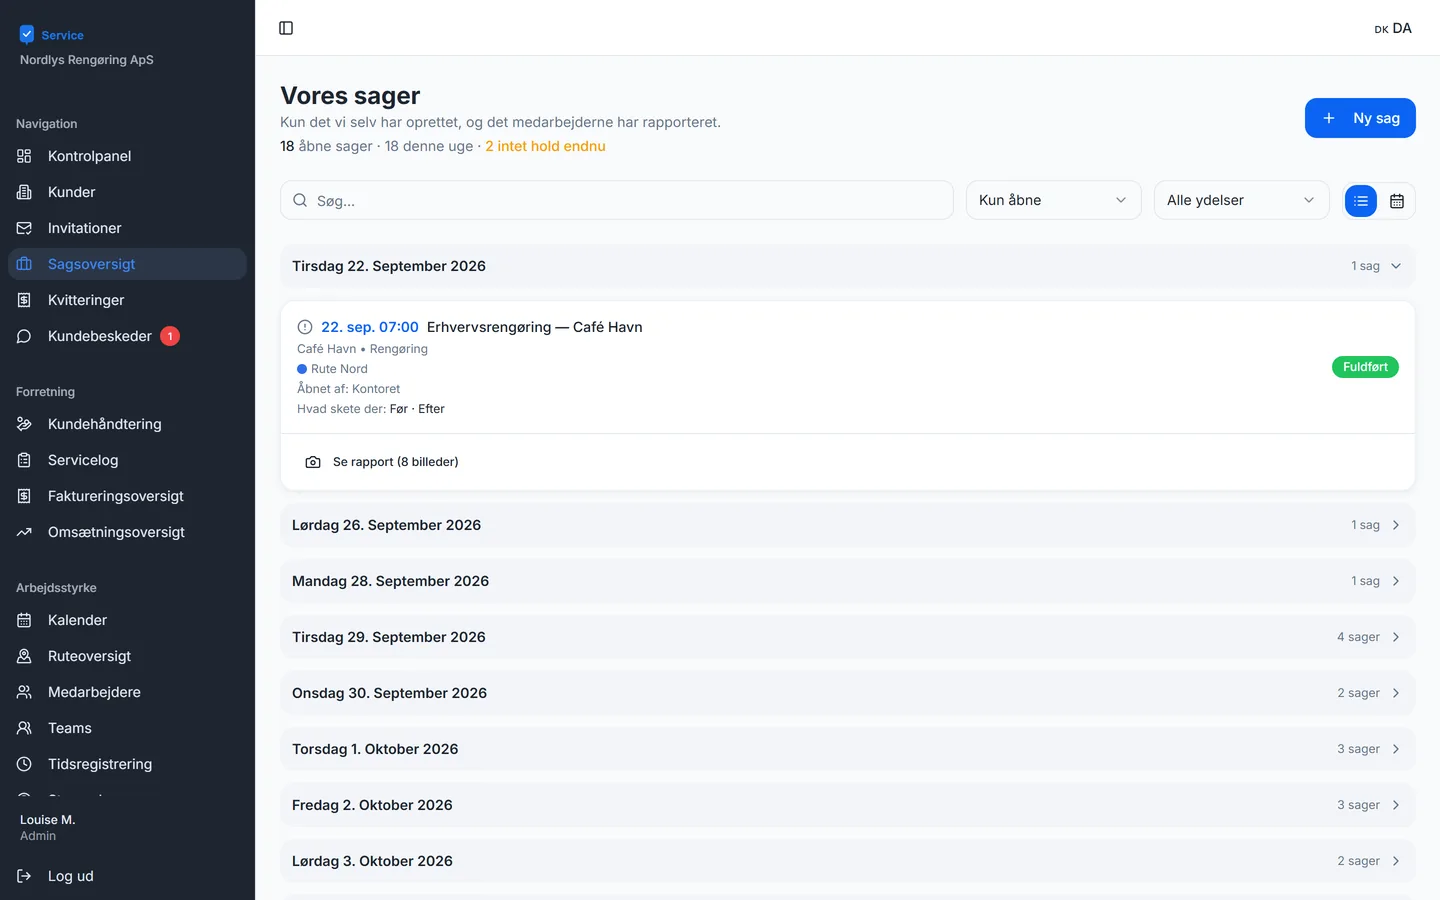Click the Omsætningsoversigt trend icon
The height and width of the screenshot is (900, 1440).
pos(24,532)
